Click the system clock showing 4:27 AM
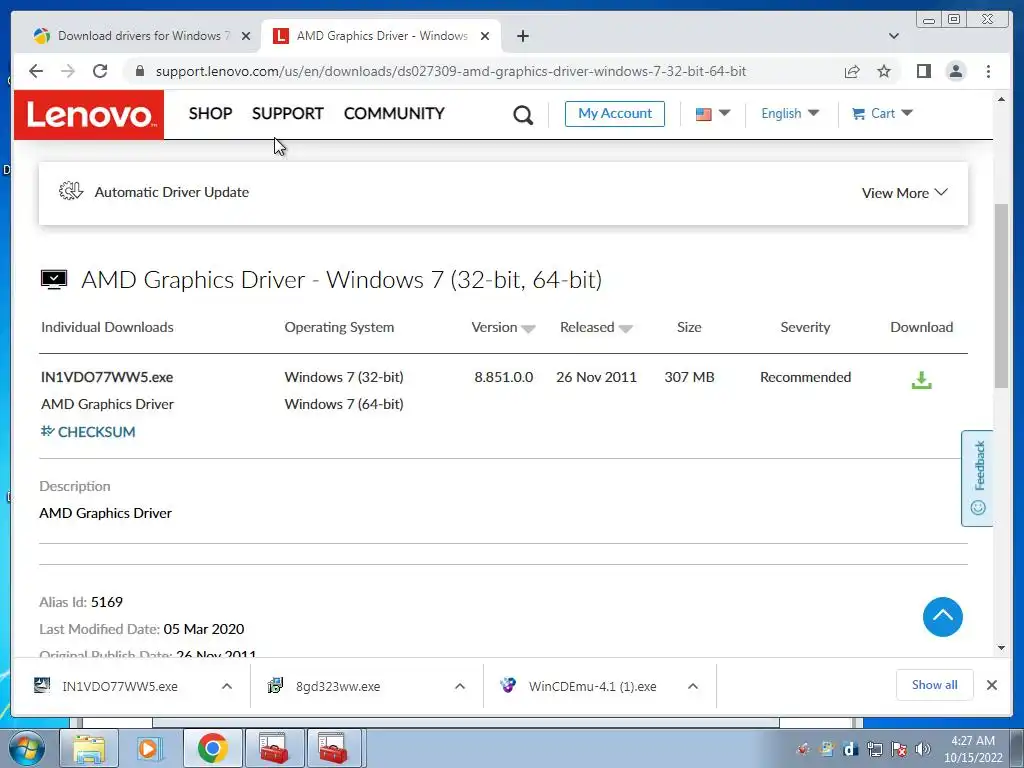This screenshot has width=1024, height=768. click(x=973, y=749)
